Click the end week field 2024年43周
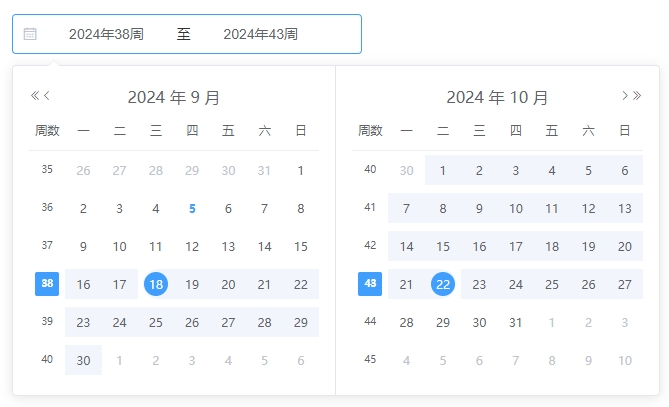The height and width of the screenshot is (407, 669). click(x=260, y=34)
